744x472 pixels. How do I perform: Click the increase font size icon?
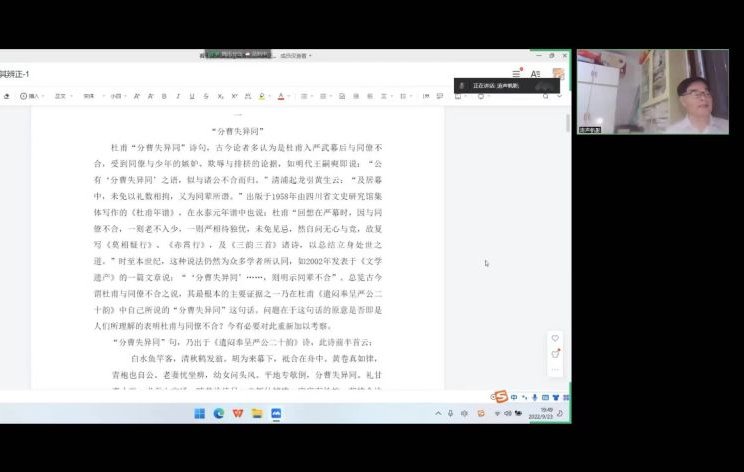click(x=136, y=96)
